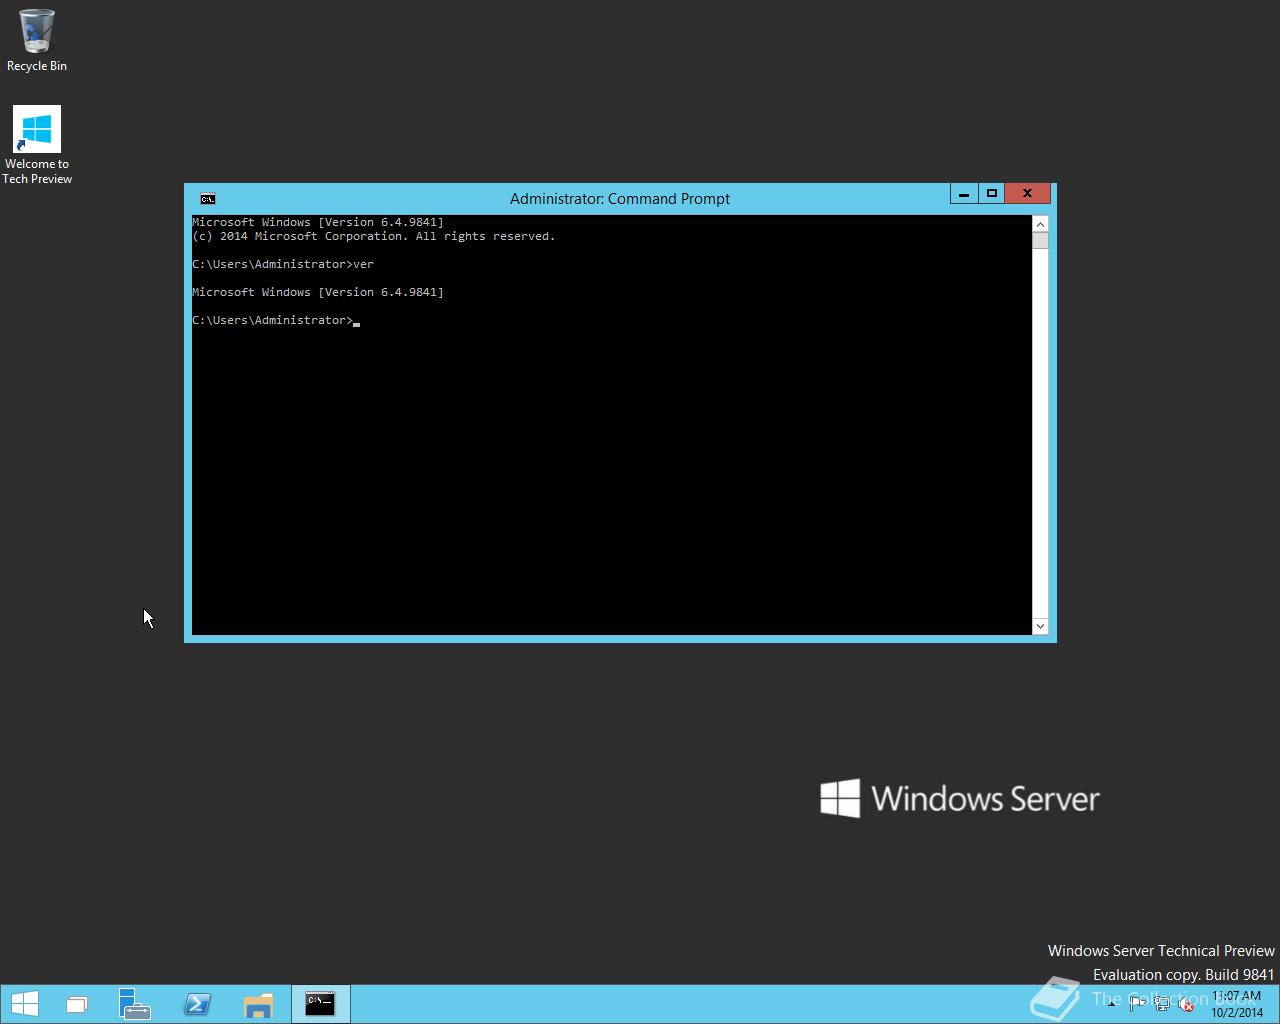Image resolution: width=1280 pixels, height=1024 pixels.
Task: Click the Administrator: Command Prompt title bar
Action: pos(620,199)
